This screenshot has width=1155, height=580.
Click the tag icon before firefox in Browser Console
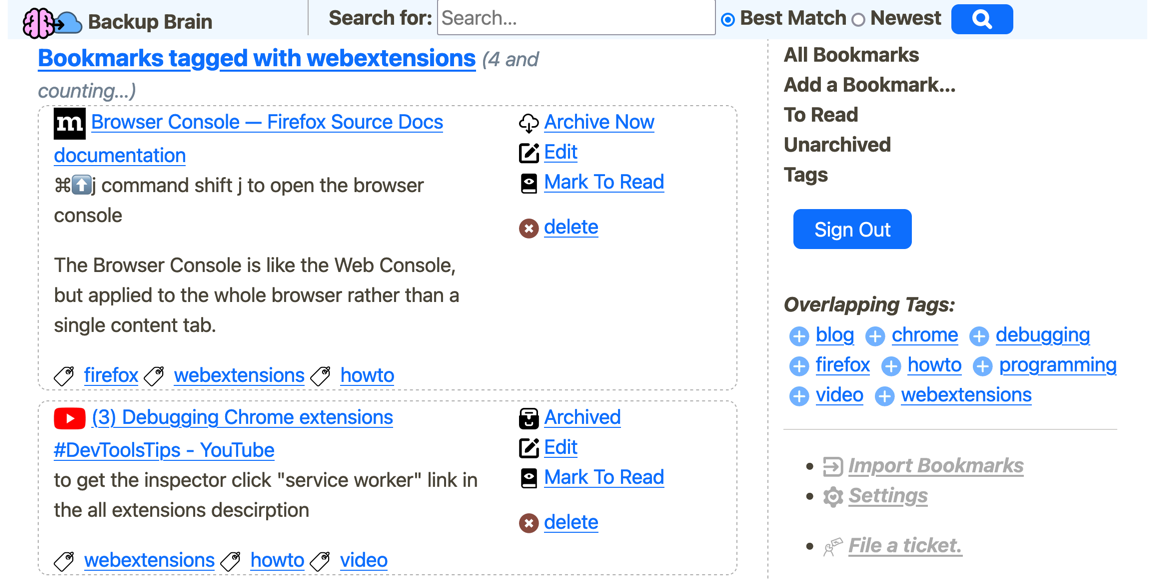pos(64,376)
